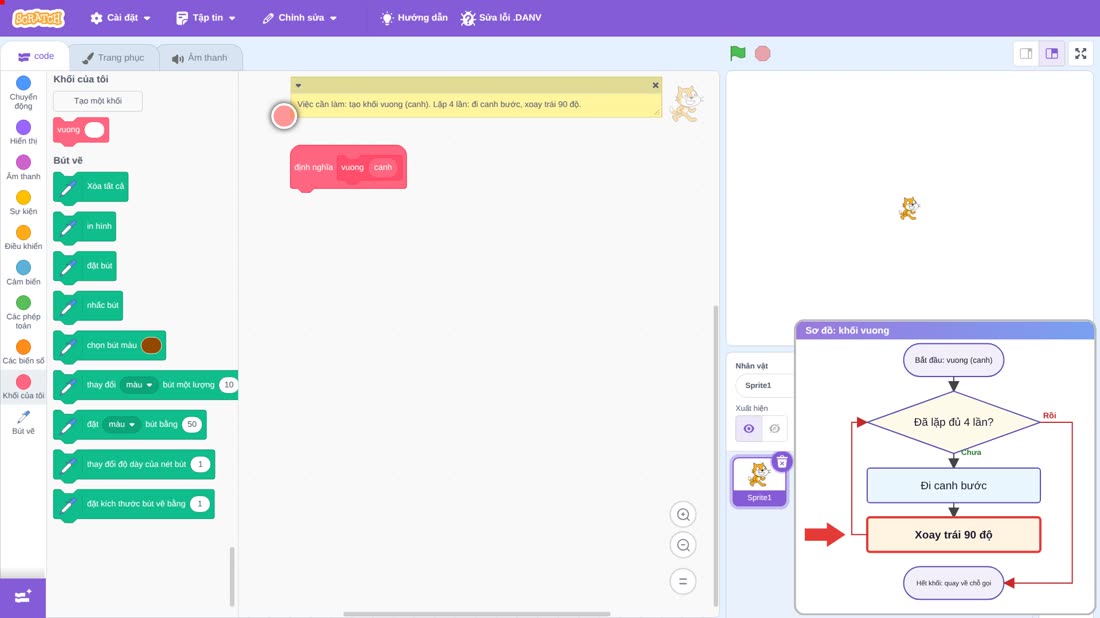
Task: Select Điều khiển block category
Action: coord(23,237)
